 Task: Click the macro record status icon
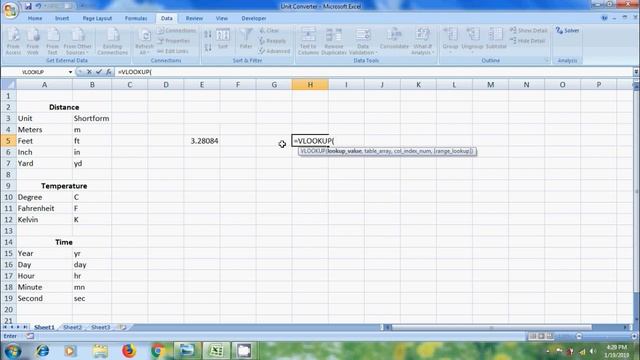(29, 336)
